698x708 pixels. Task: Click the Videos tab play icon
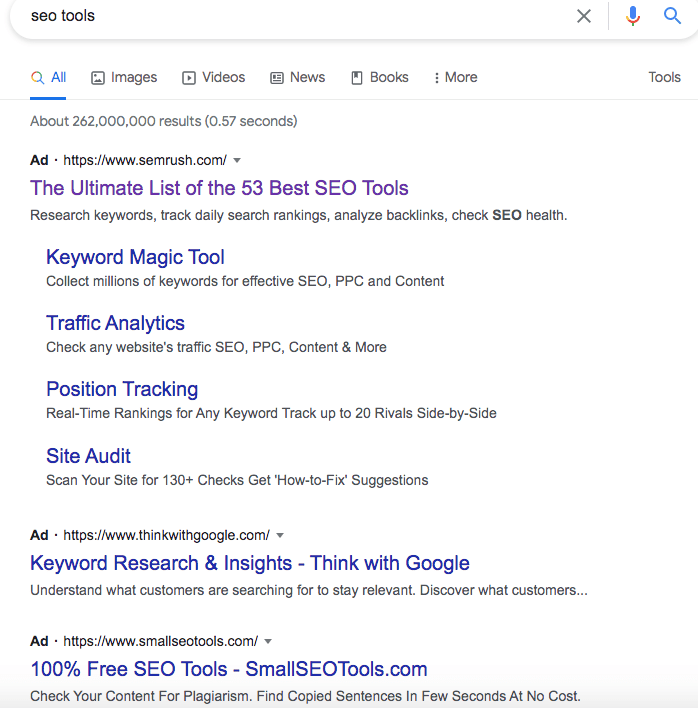point(189,78)
